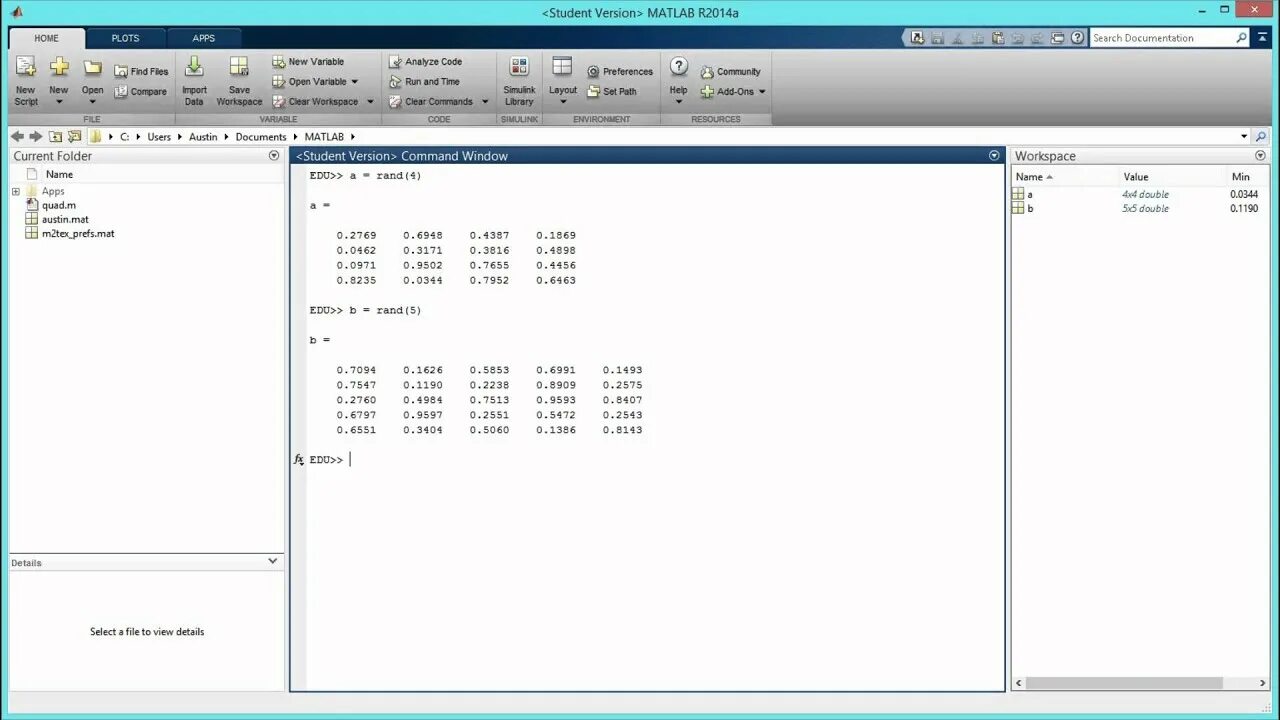Viewport: 1280px width, 720px height.
Task: Click the quick access Help icon
Action: coord(1077,38)
